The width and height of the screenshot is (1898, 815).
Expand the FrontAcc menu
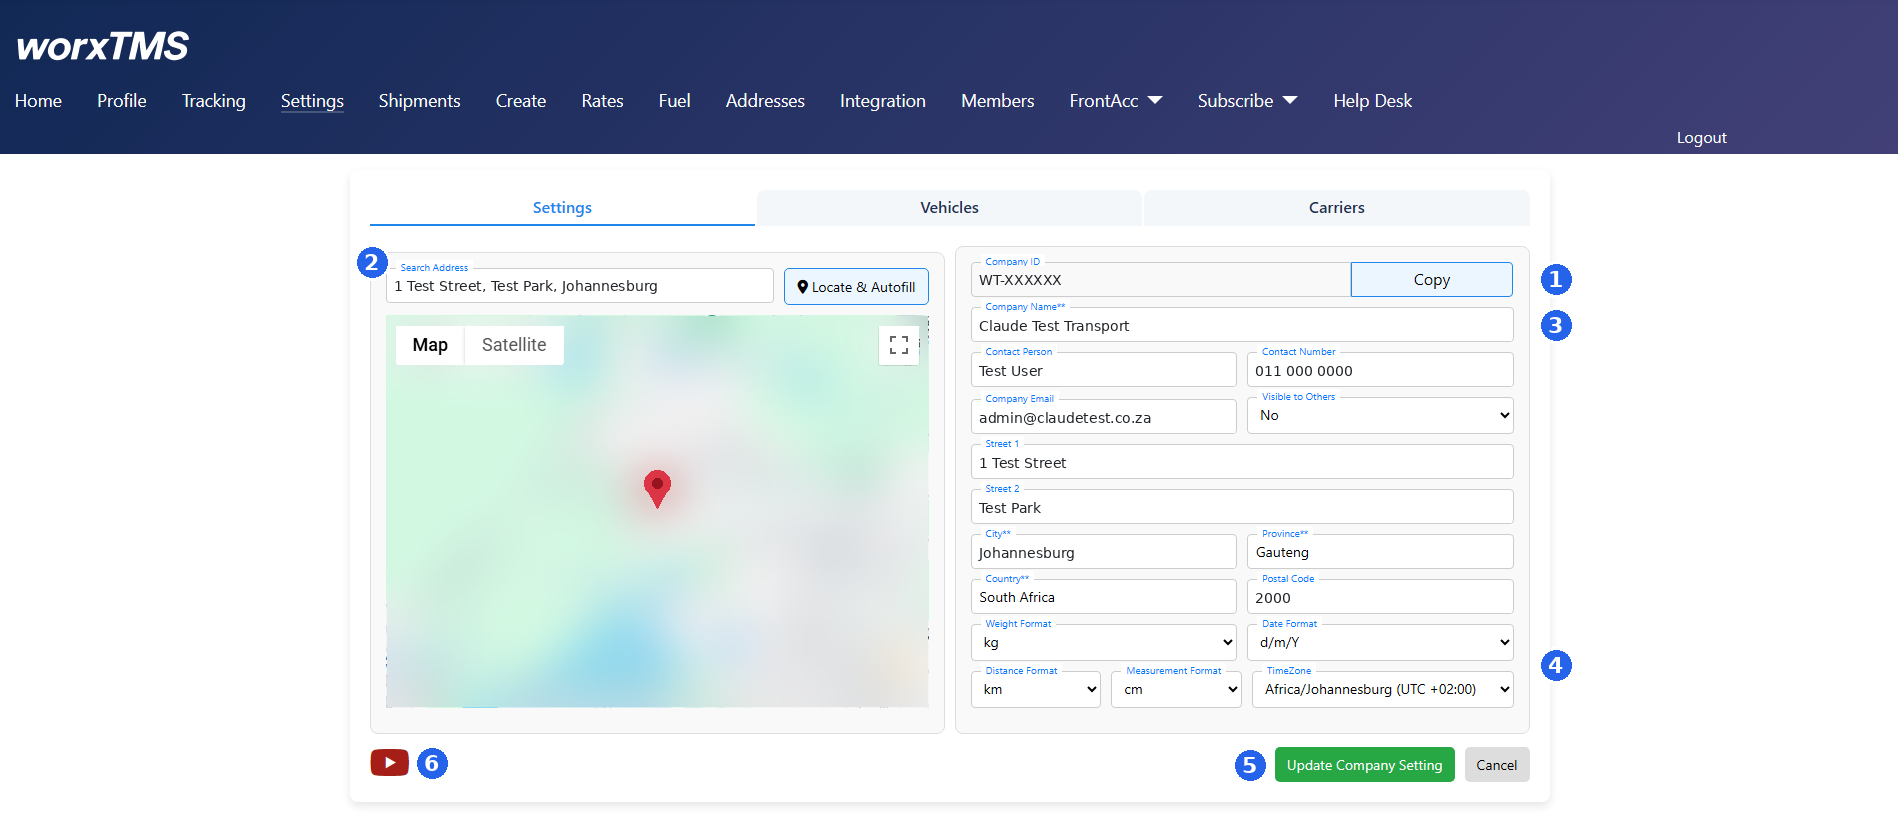click(1116, 101)
